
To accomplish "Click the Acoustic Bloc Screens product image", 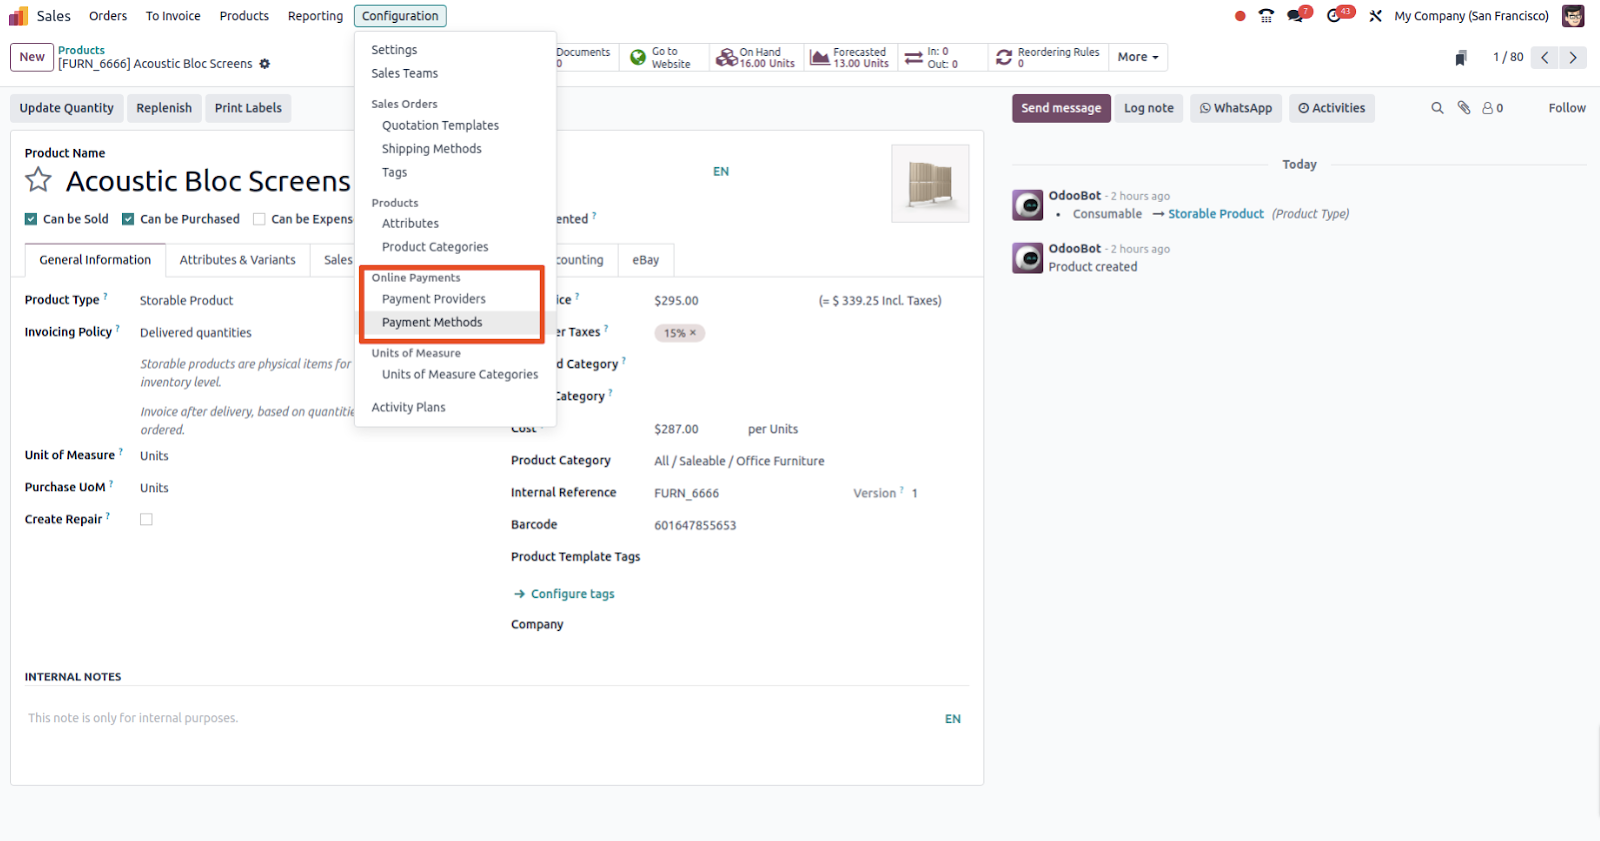I will coord(930,183).
